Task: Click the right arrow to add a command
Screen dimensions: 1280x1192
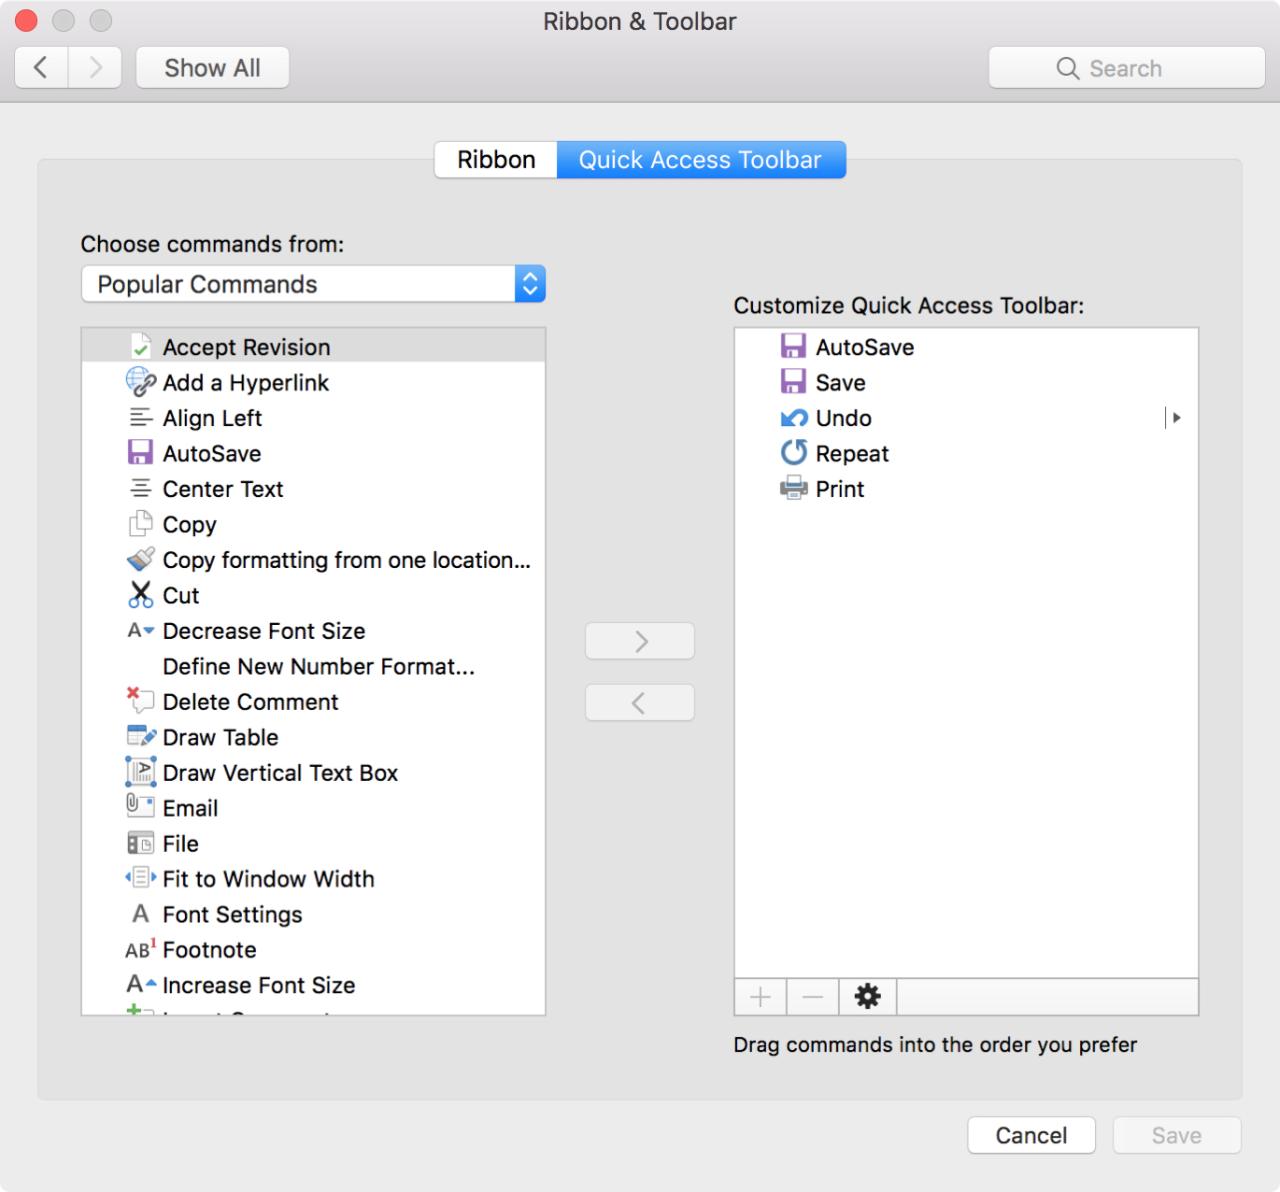Action: point(640,641)
